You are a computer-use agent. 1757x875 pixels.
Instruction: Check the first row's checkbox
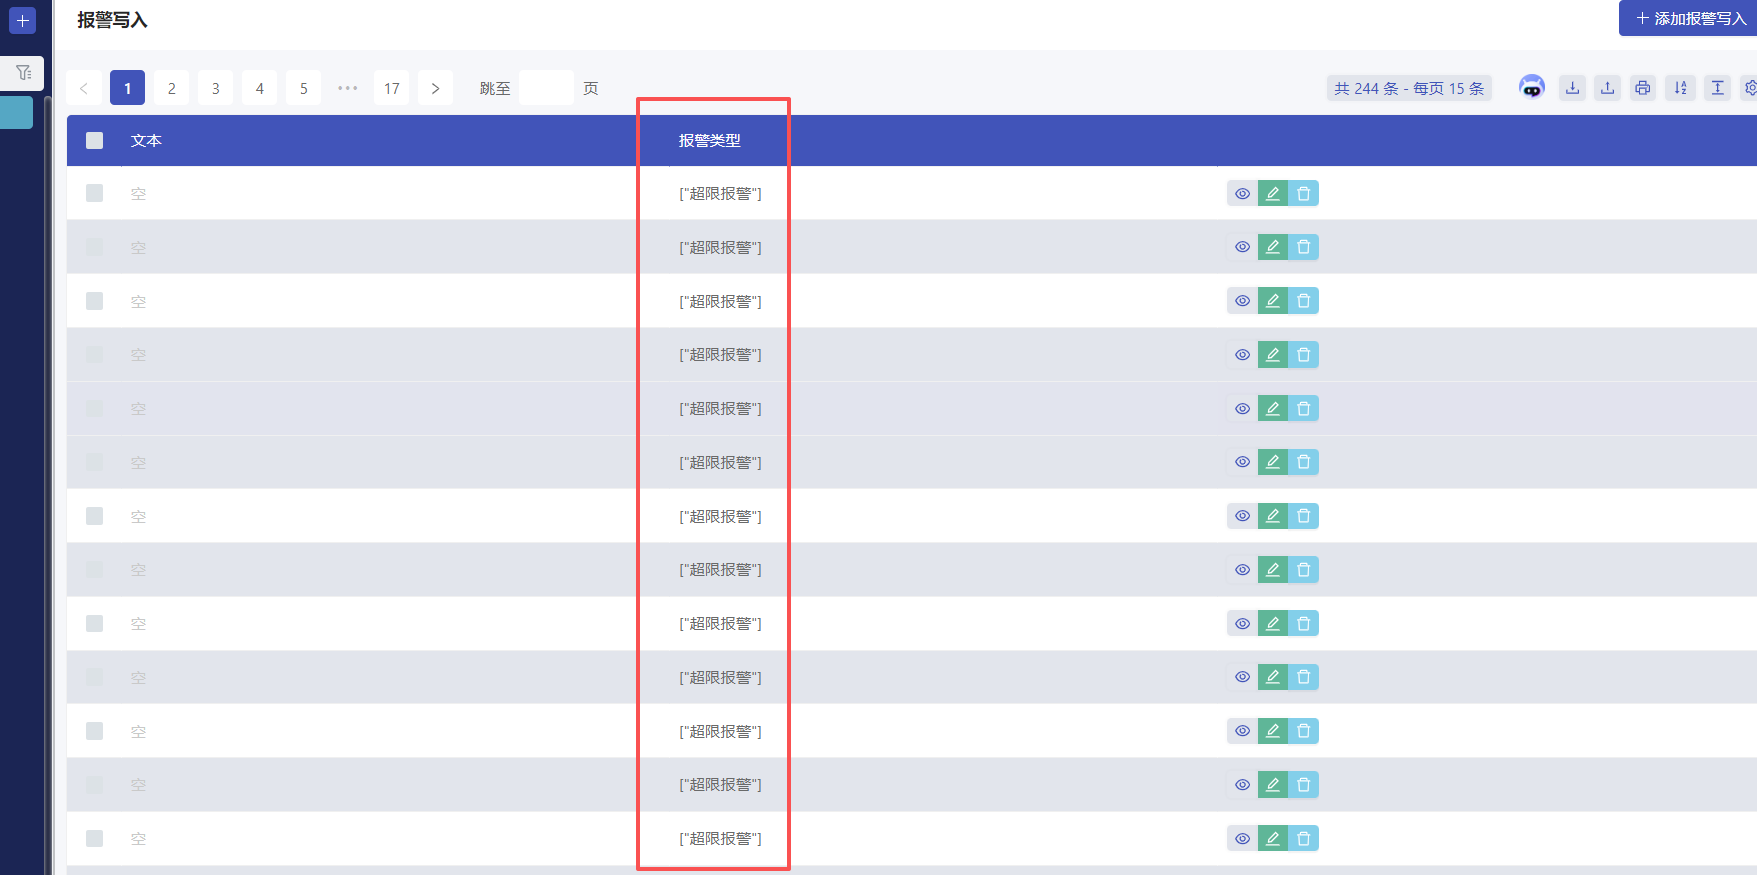[94, 193]
